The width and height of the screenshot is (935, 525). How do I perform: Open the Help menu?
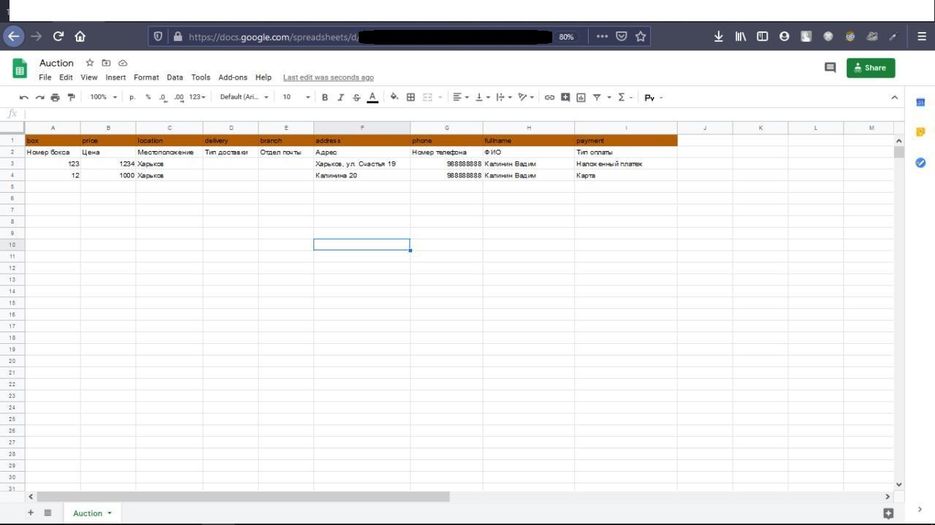263,78
